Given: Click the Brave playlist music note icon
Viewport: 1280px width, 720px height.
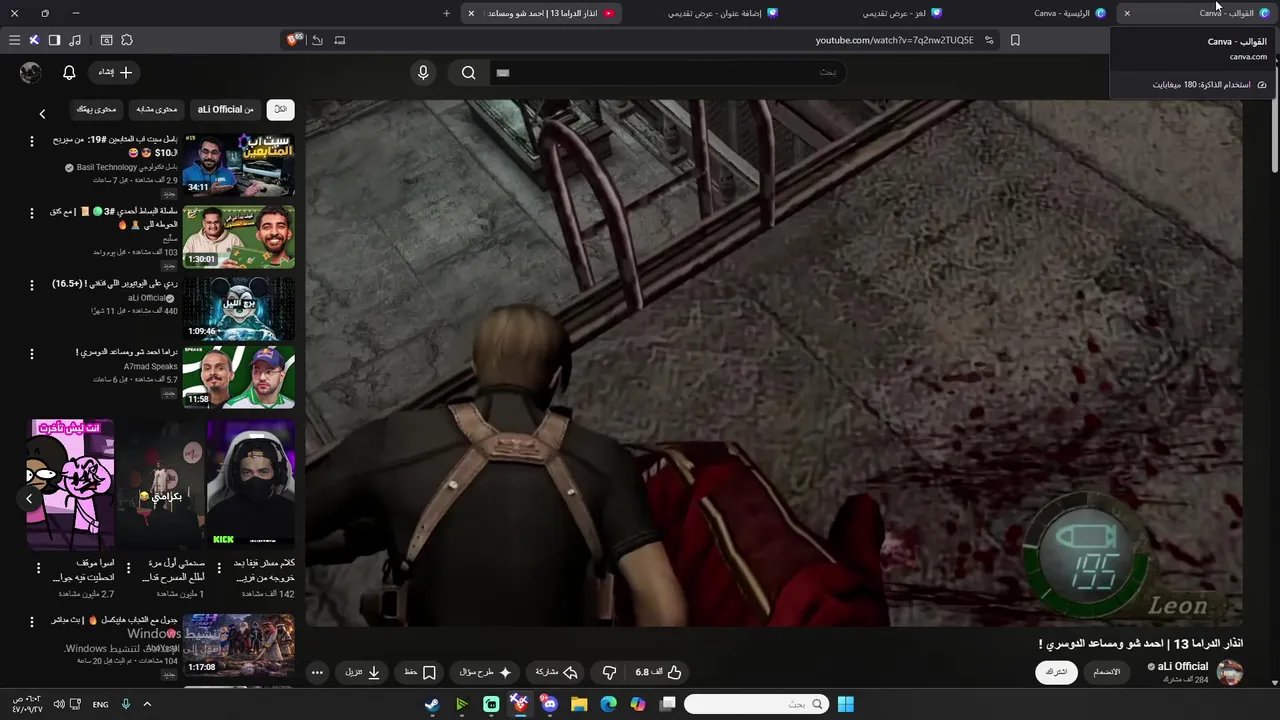Looking at the screenshot, I should (x=75, y=40).
